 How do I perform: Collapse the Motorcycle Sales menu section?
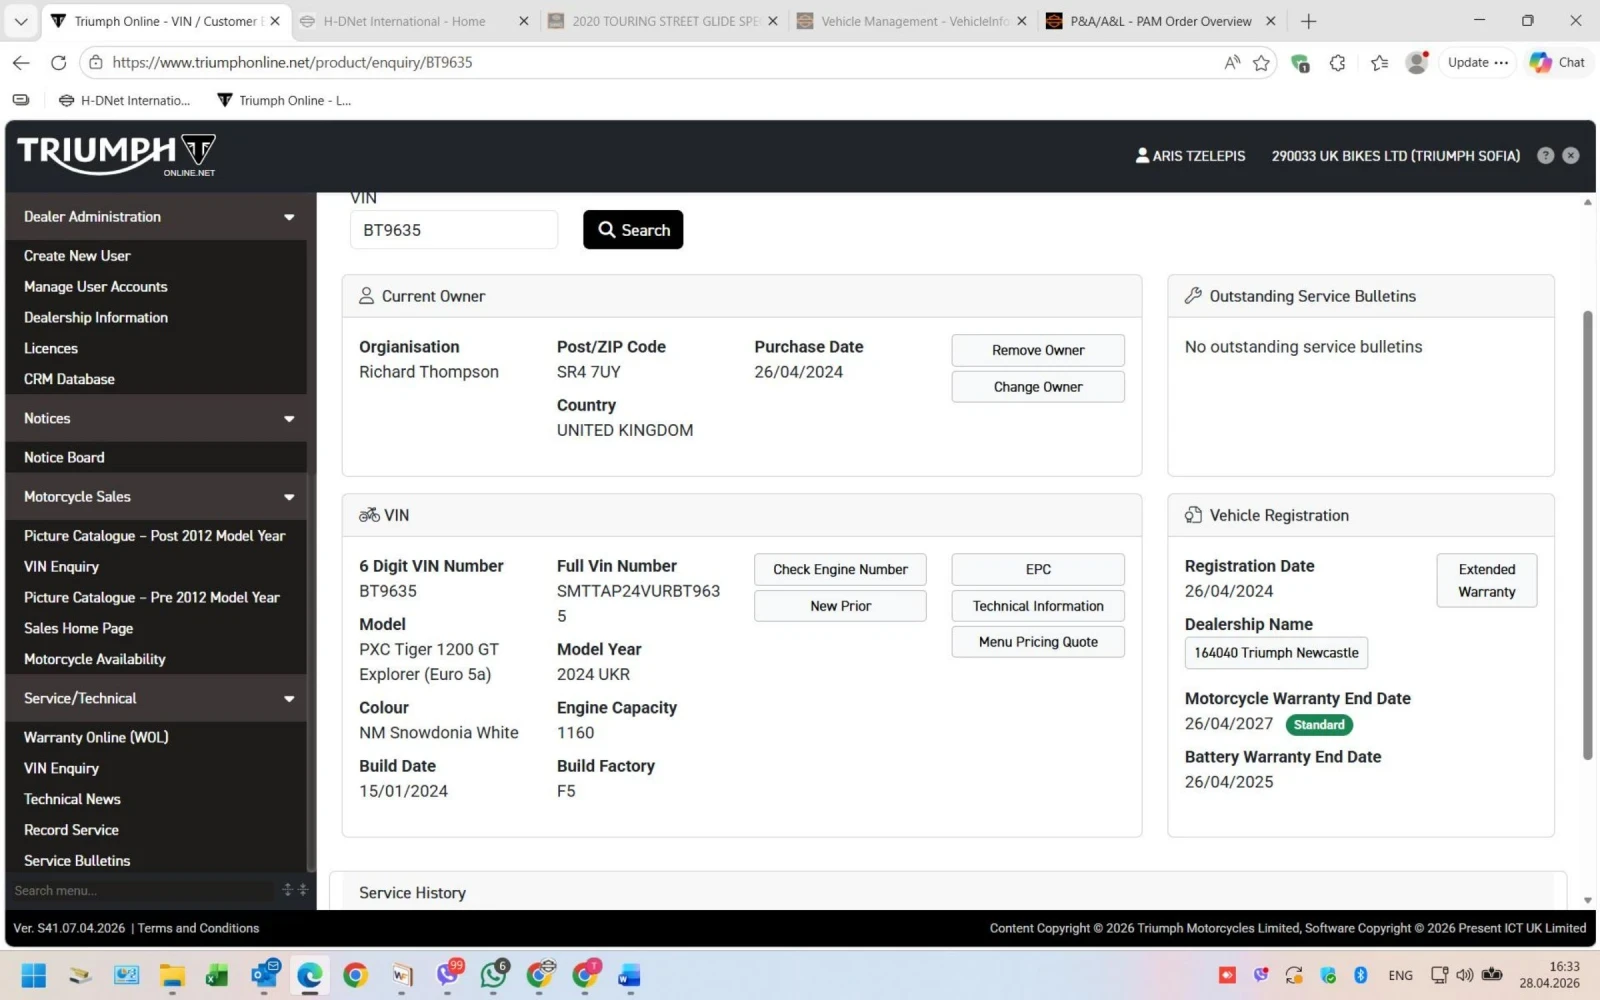[x=289, y=497]
